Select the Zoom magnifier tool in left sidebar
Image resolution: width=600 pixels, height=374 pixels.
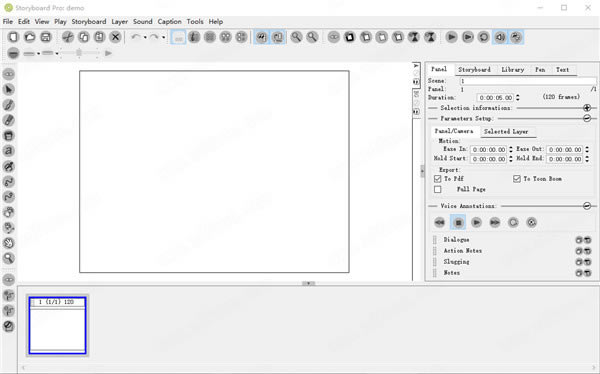(x=8, y=258)
